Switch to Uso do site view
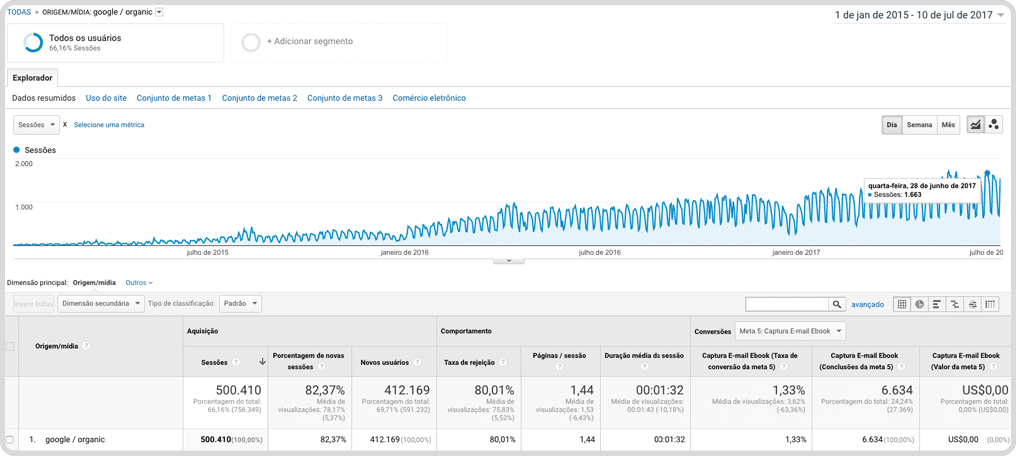1016x456 pixels. [x=106, y=98]
